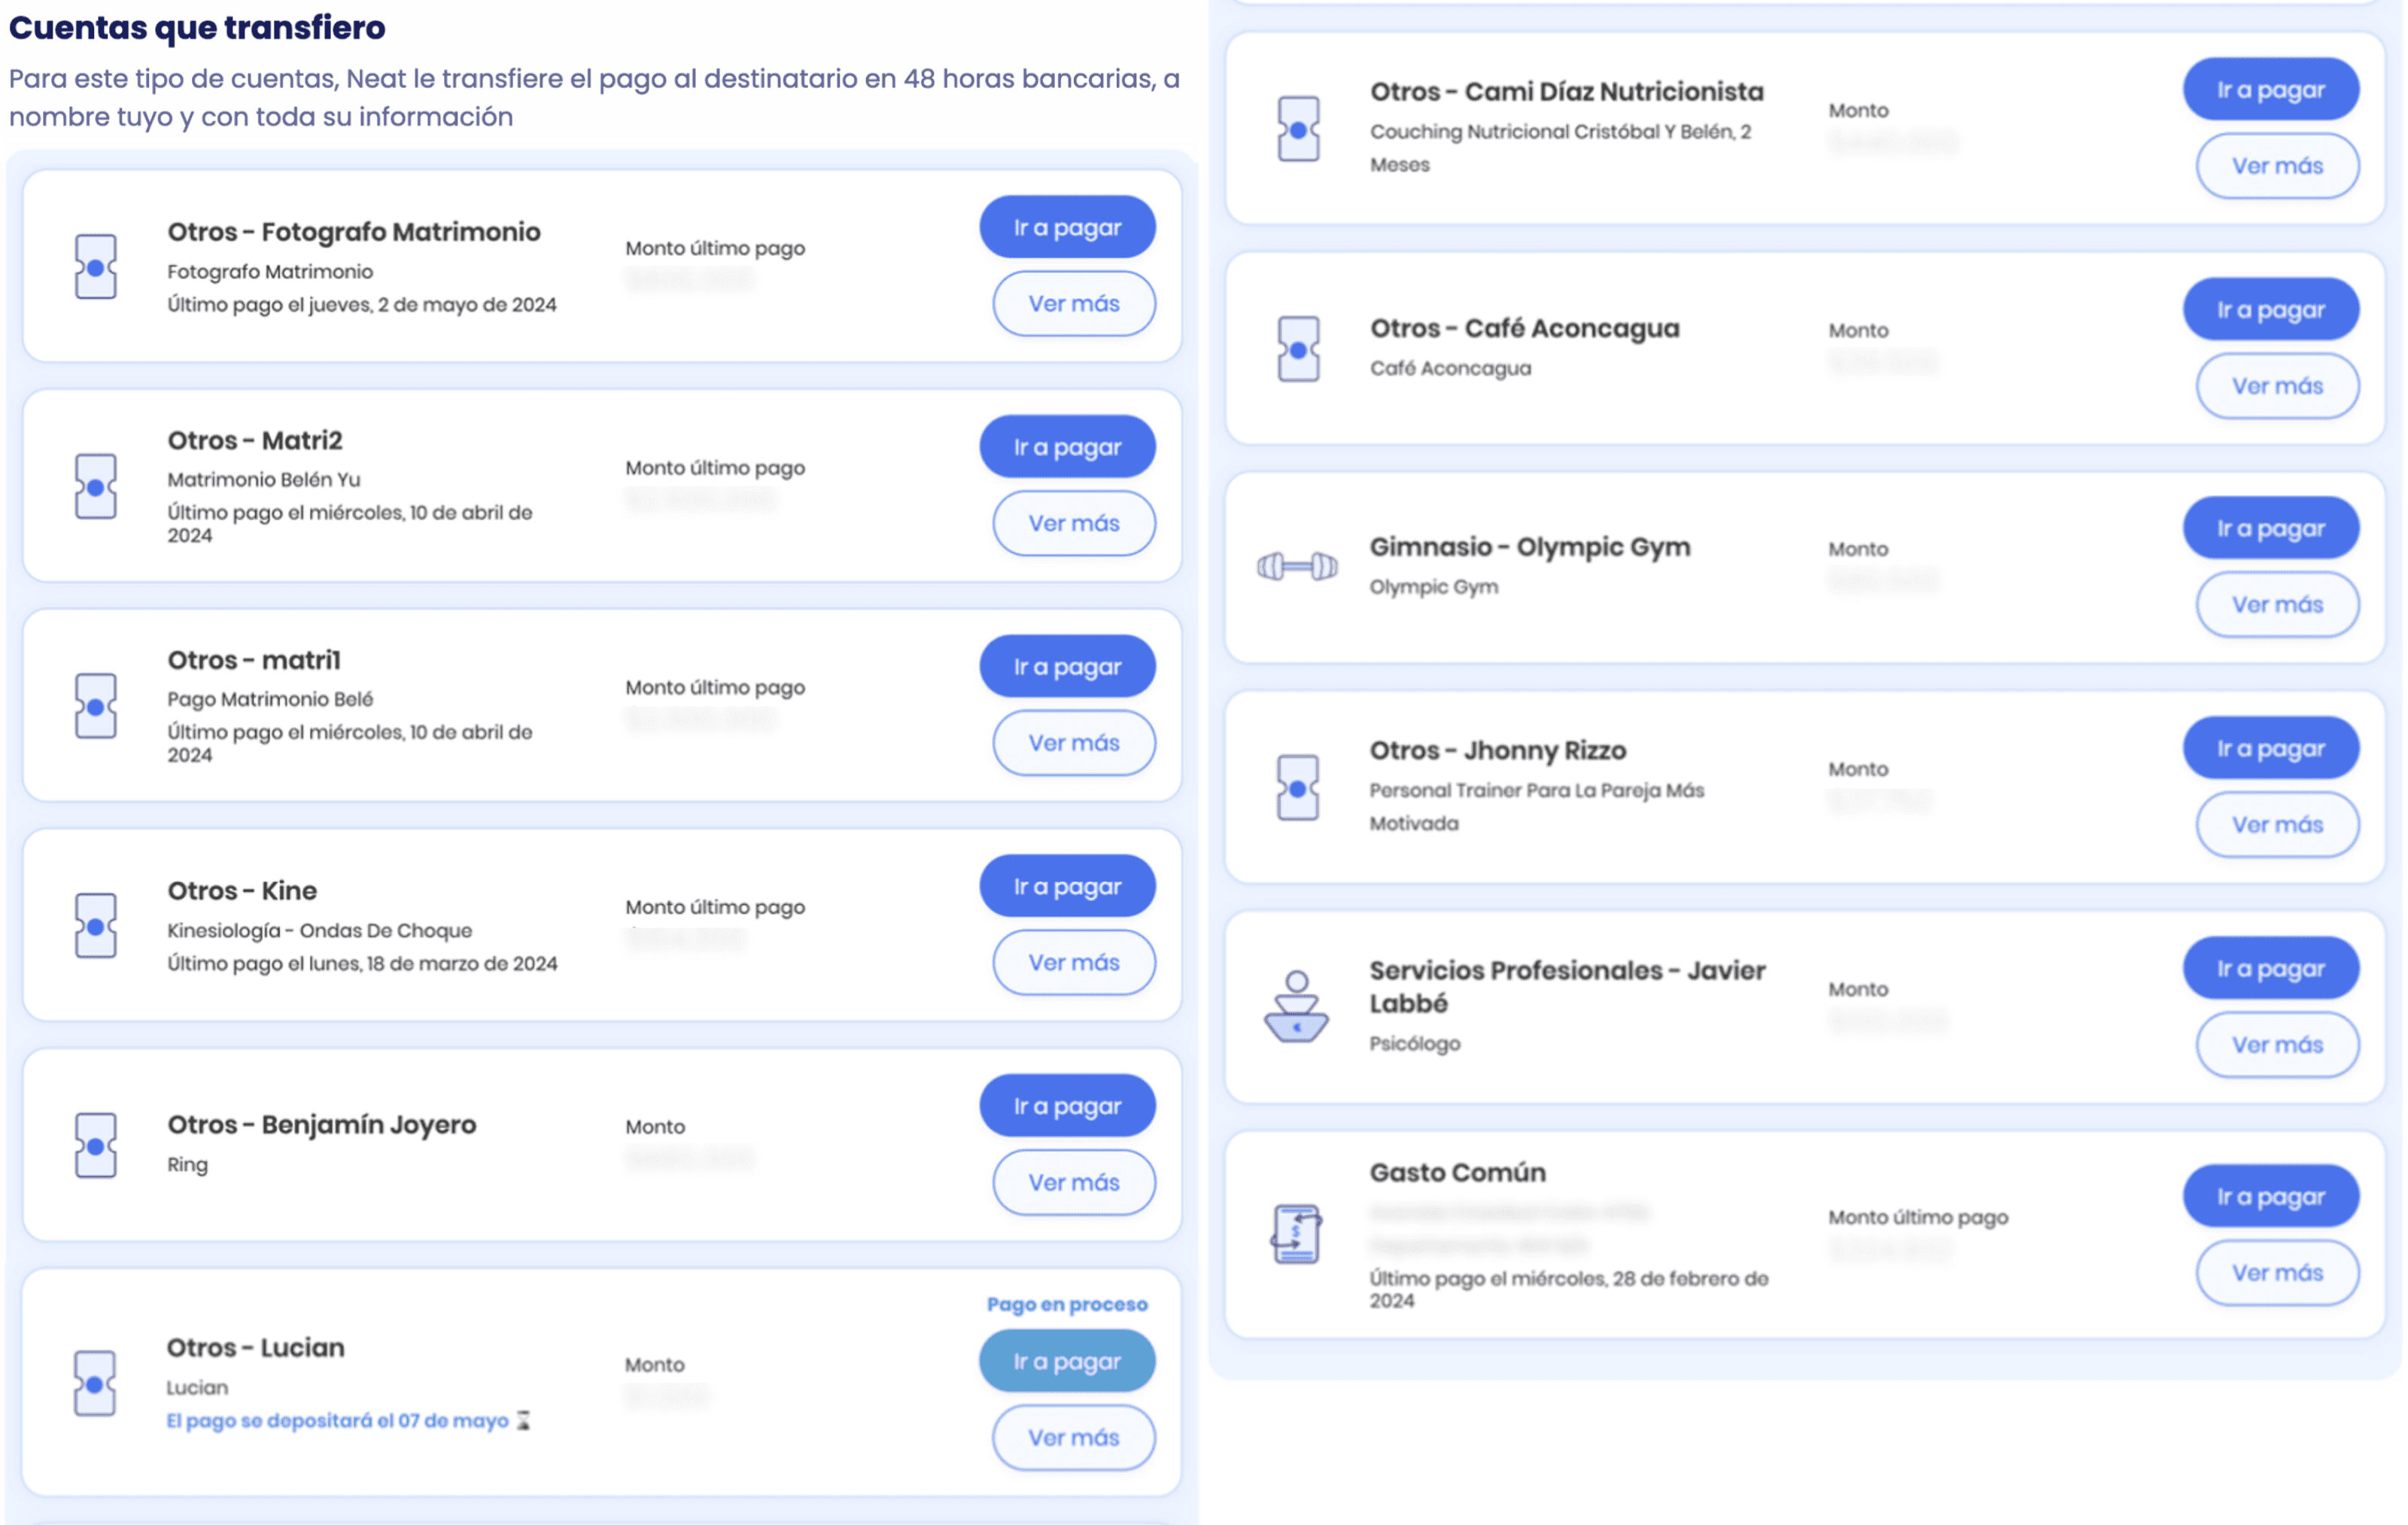This screenshot has width=2408, height=1525.
Task: Pay Benjamín Joyero account
Action: (x=1067, y=1106)
